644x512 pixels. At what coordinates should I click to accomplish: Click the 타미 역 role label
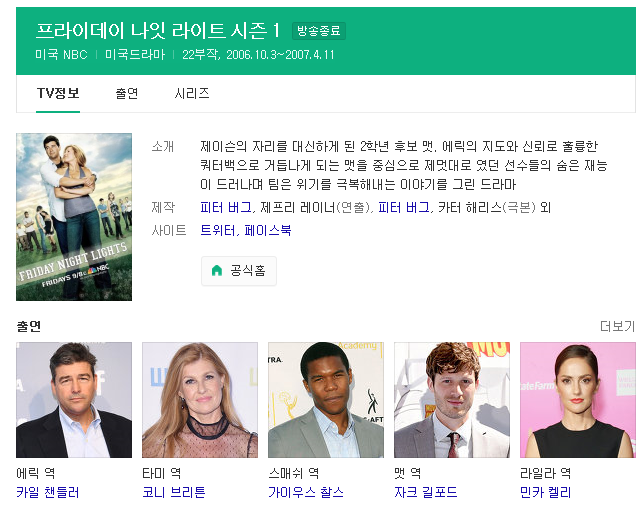(161, 473)
